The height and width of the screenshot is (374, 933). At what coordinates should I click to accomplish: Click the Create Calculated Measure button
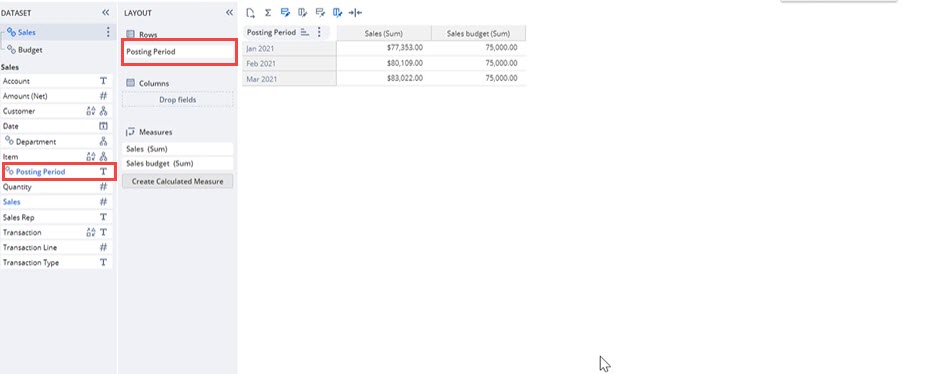point(177,181)
